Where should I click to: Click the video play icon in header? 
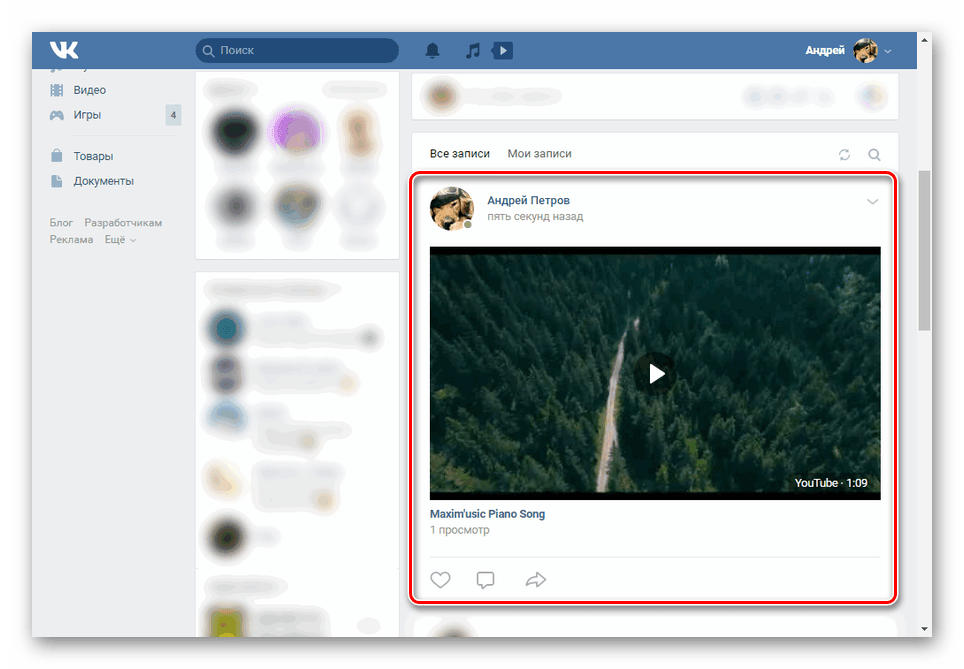[x=502, y=50]
